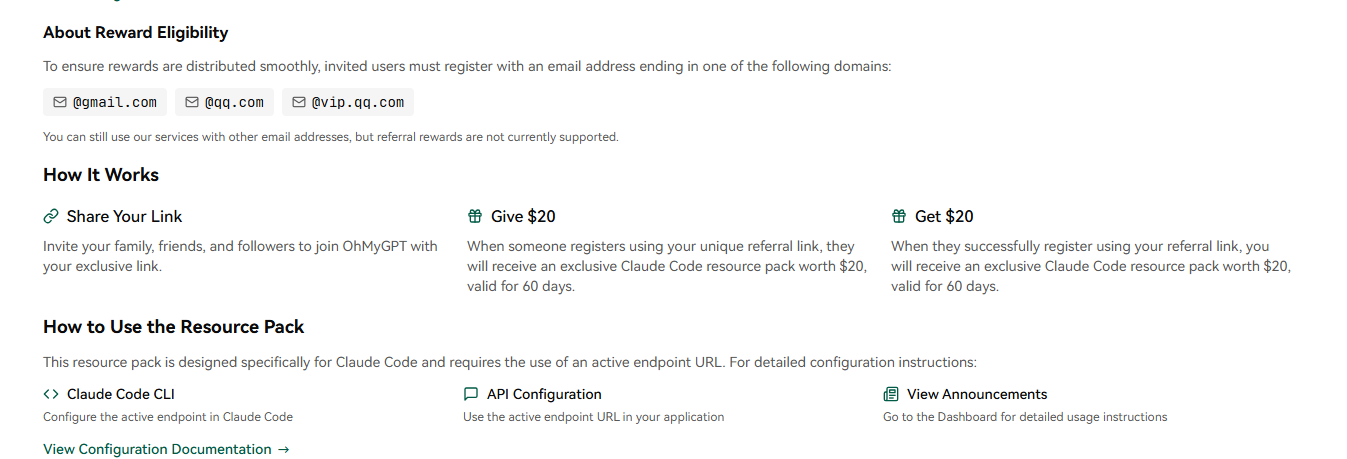Click the gift icon next to Give $20
1347x459 pixels.
pyautogui.click(x=475, y=216)
